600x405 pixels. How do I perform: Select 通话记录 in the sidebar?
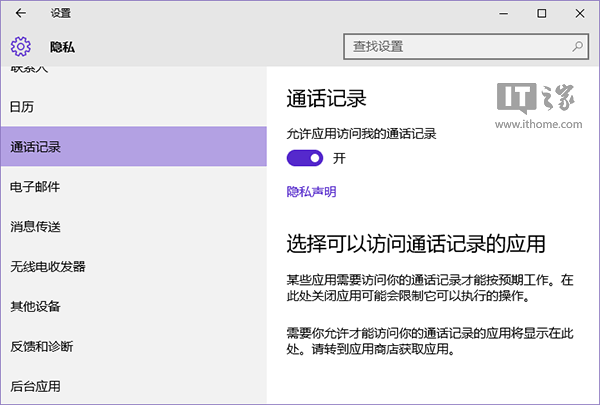36,147
